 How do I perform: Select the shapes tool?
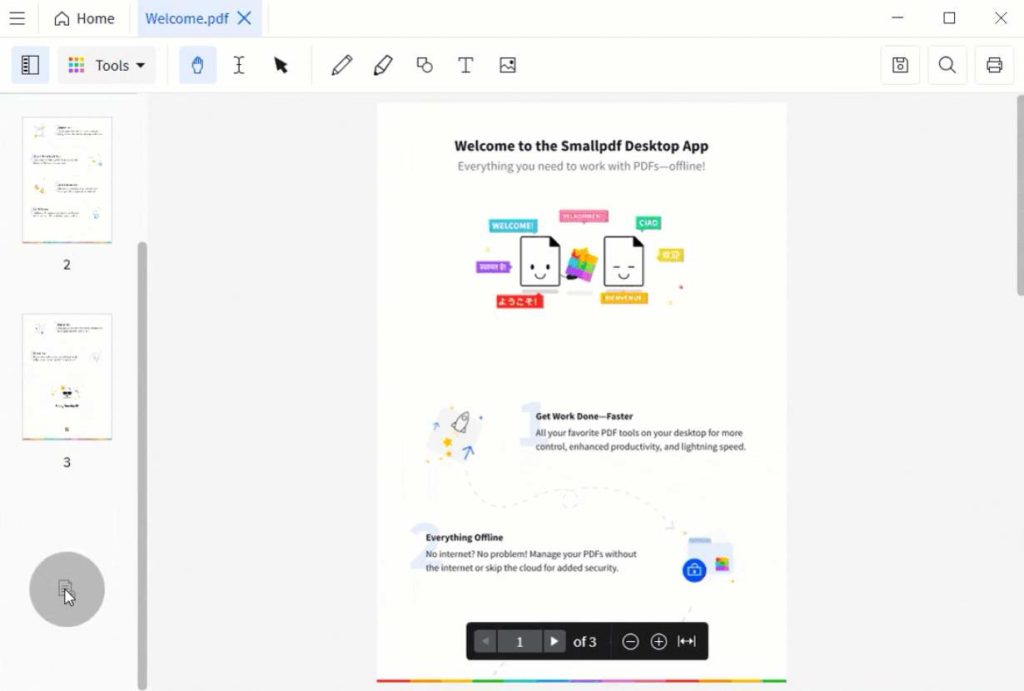pyautogui.click(x=424, y=65)
